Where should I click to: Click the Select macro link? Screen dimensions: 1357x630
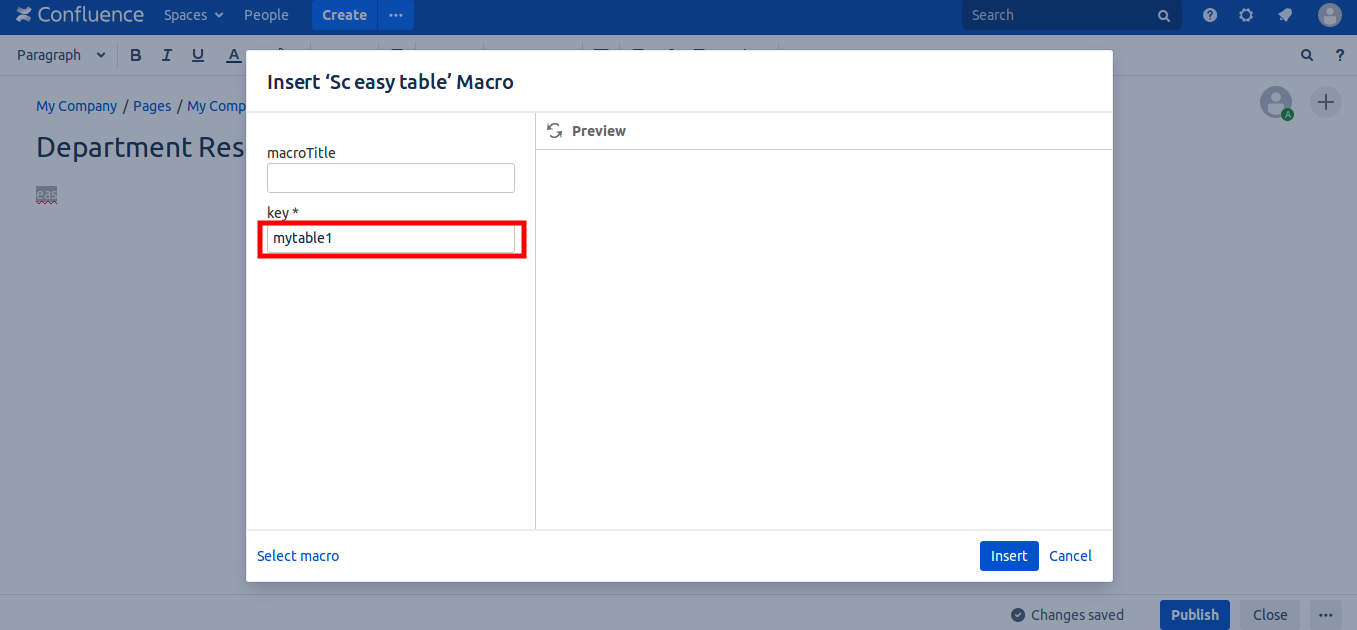(298, 556)
